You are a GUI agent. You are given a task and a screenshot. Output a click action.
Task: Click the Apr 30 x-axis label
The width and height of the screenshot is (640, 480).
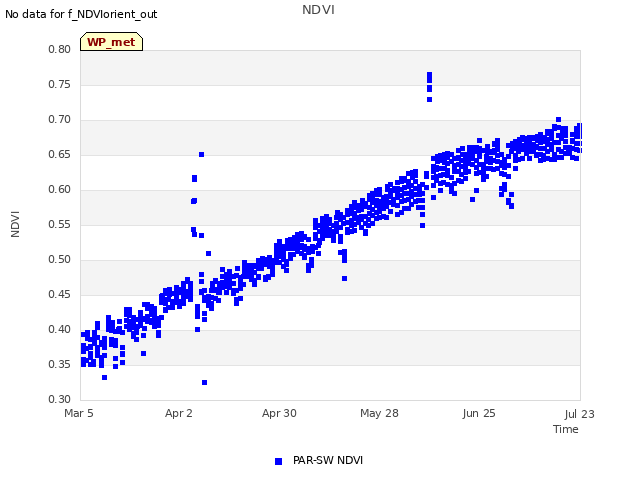click(279, 413)
